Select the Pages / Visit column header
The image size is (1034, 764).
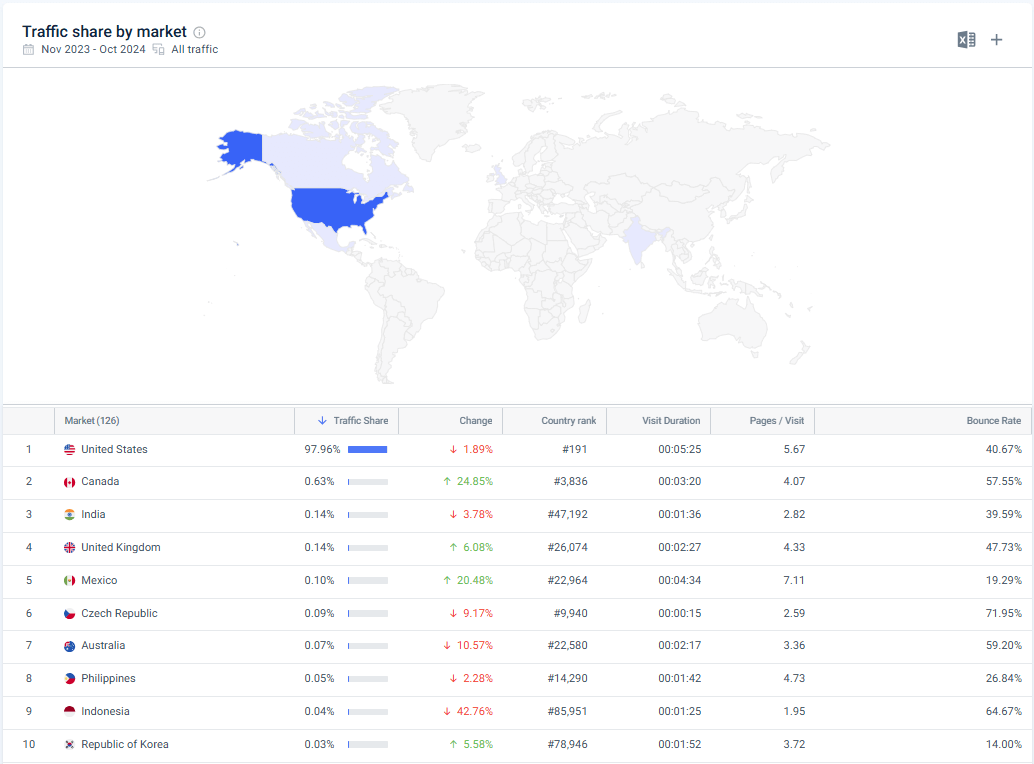[x=779, y=420]
